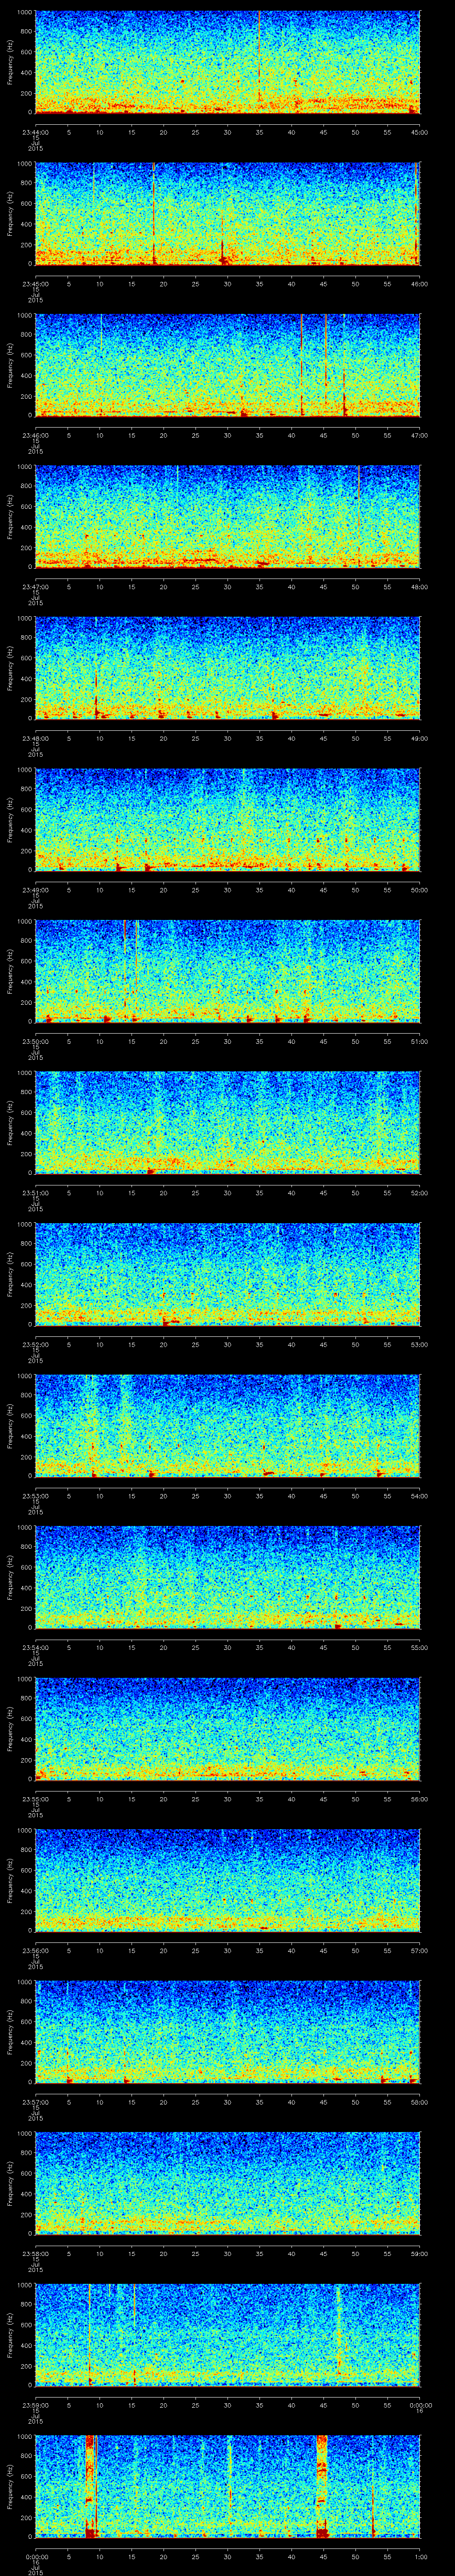The width and height of the screenshot is (455, 2576).
Task: Click the 23:45:00 start time label
Action: pyautogui.click(x=35, y=284)
